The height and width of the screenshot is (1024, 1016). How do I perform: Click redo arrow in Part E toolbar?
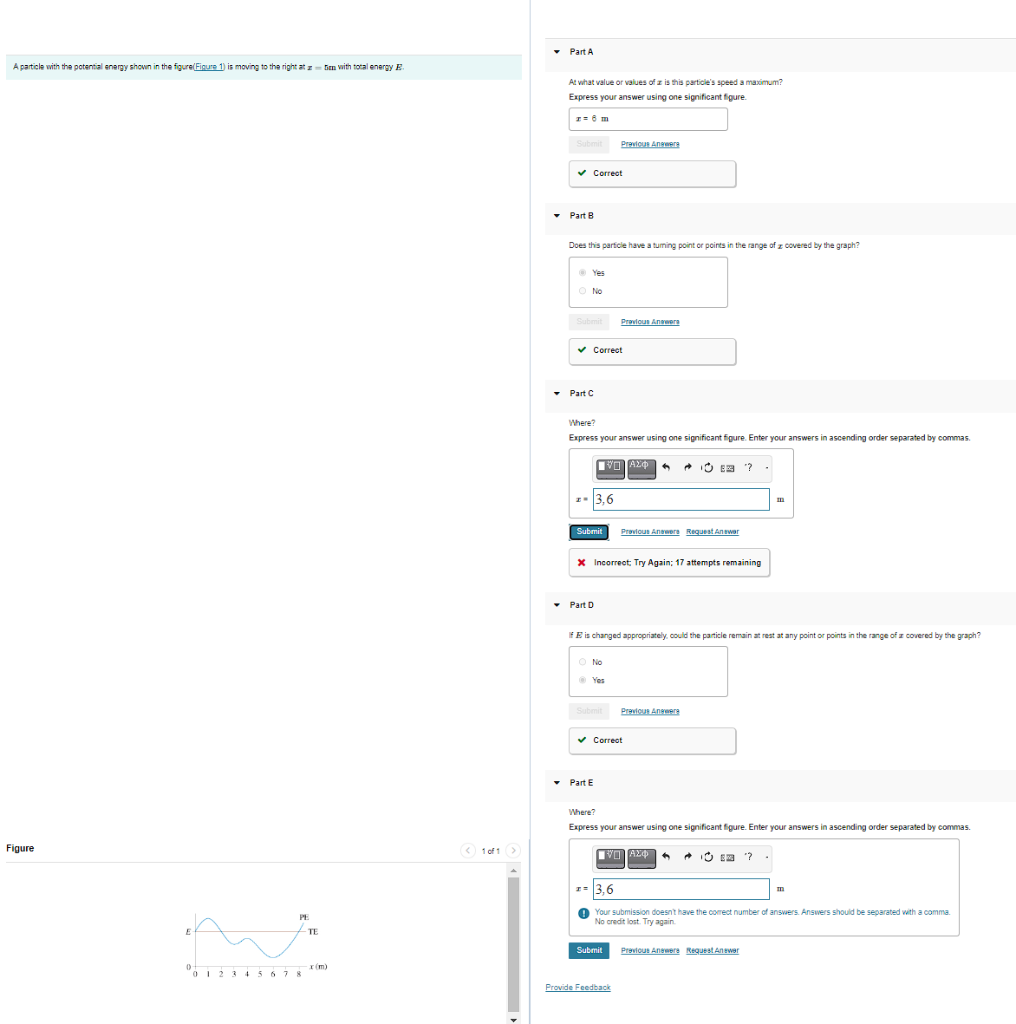coord(687,857)
